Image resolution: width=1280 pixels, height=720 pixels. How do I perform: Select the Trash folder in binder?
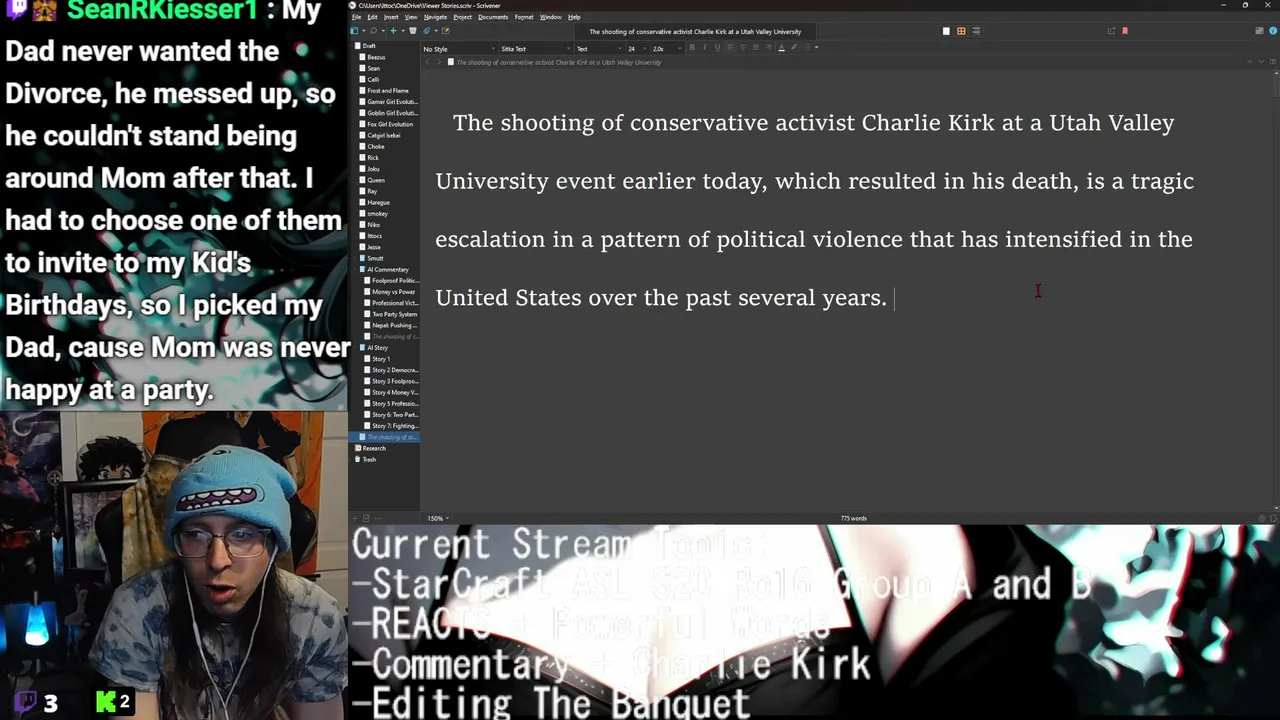point(369,459)
